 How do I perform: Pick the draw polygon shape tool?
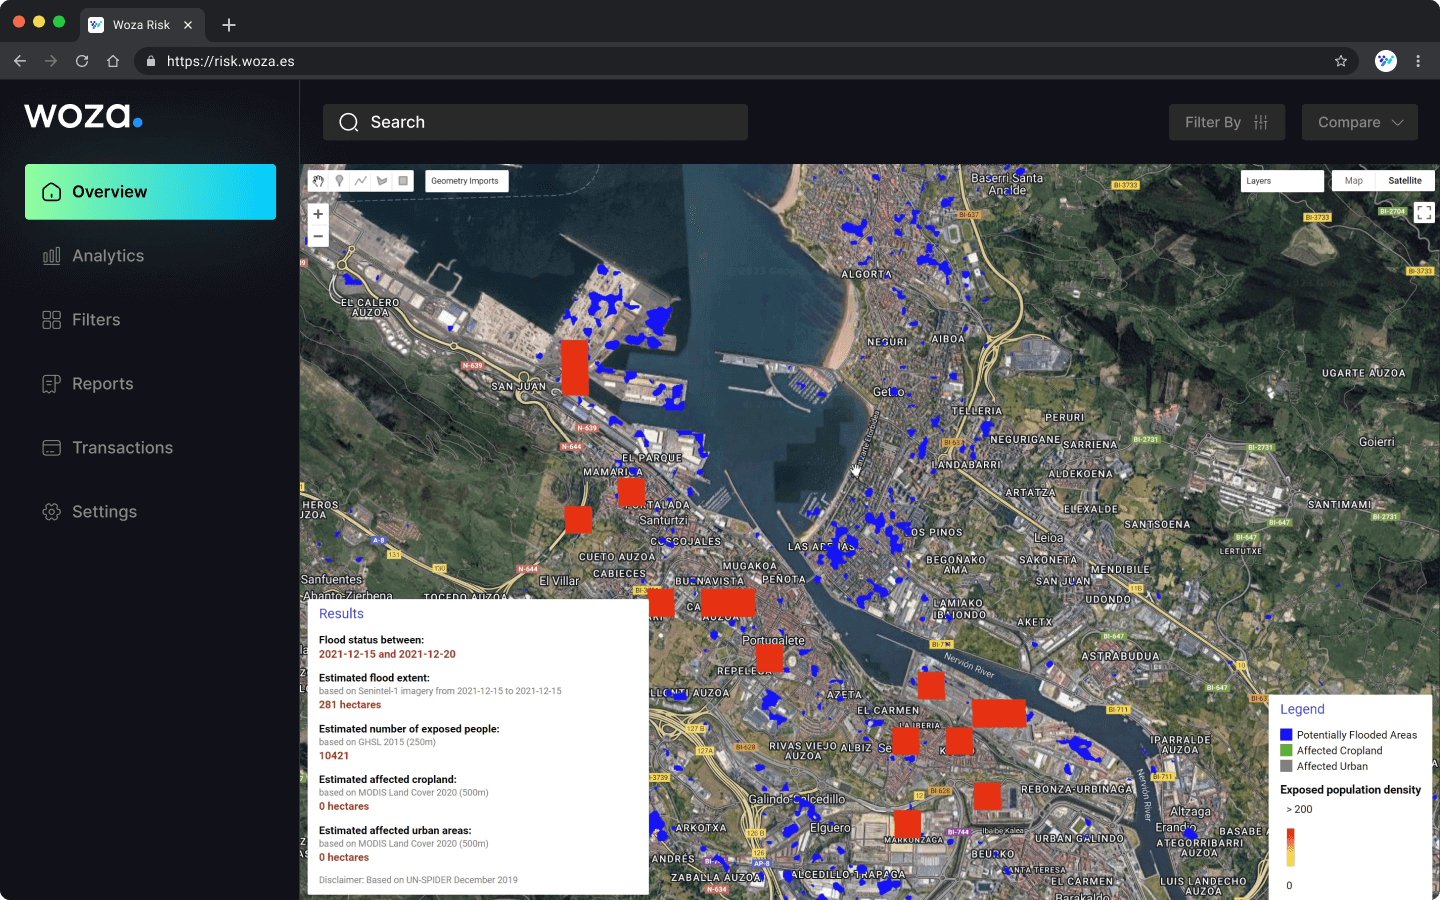382,181
